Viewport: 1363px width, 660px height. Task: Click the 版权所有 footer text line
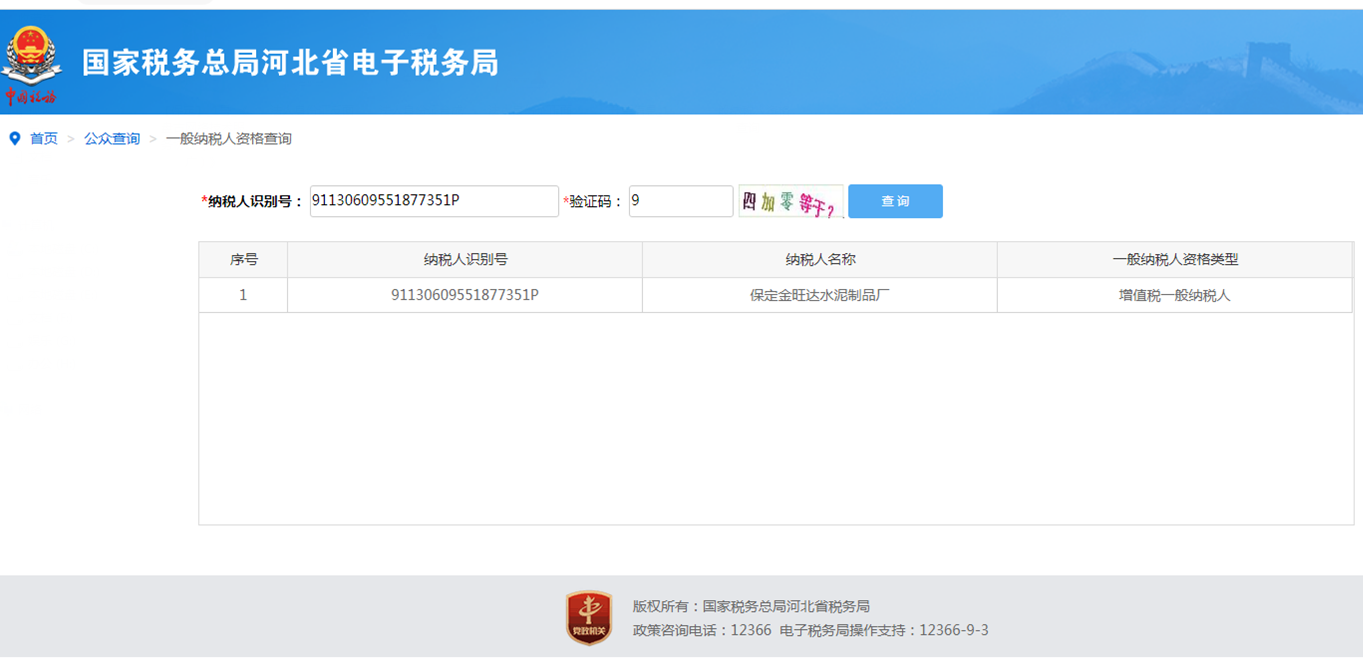pyautogui.click(x=749, y=605)
